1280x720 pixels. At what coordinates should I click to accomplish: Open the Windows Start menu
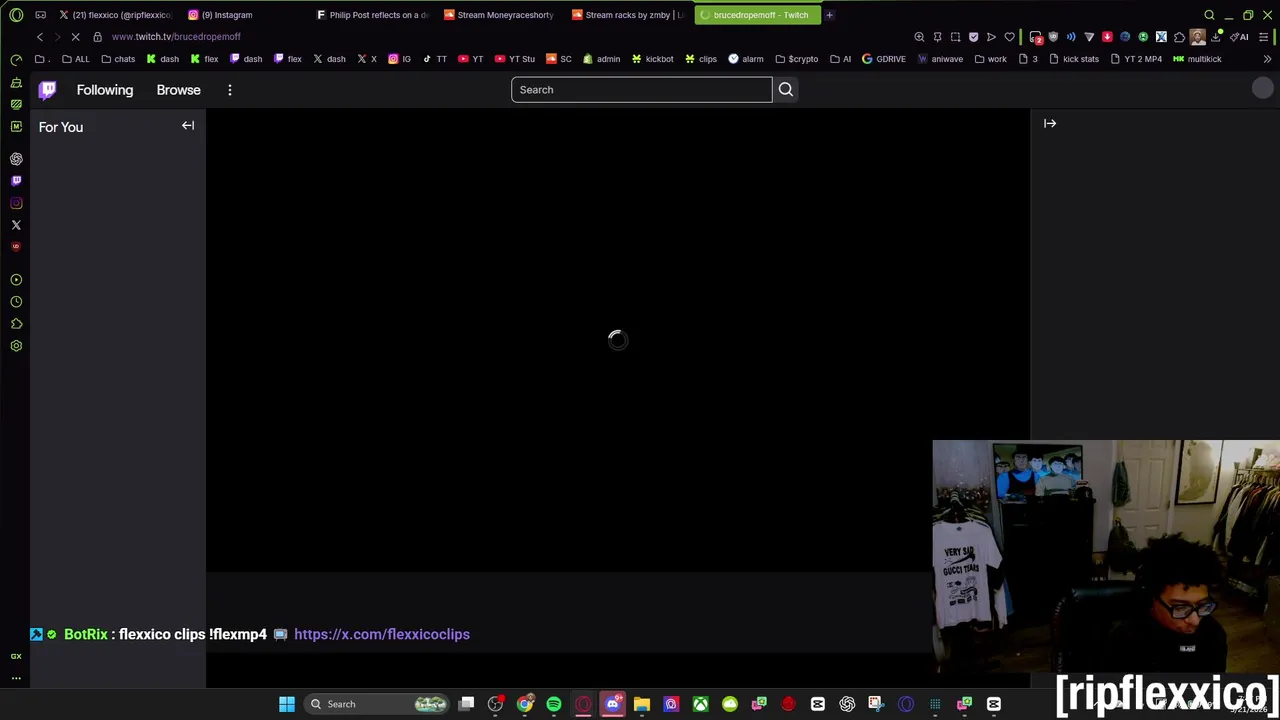pyautogui.click(x=287, y=704)
